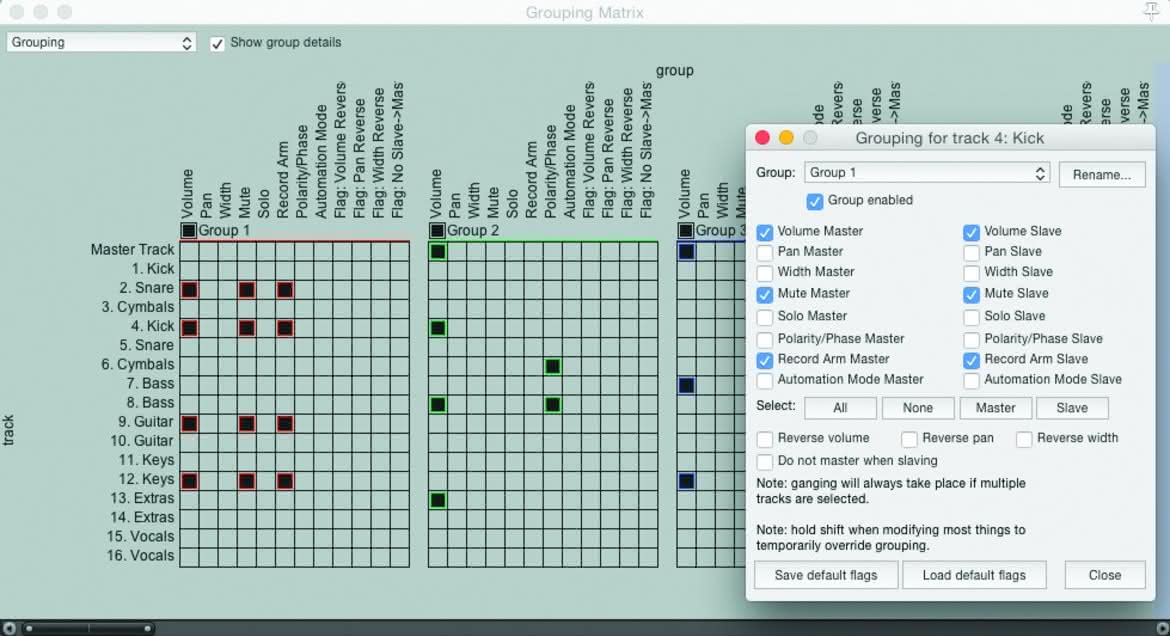Click the 16. Vocals track label
This screenshot has width=1170, height=636.
tap(140, 555)
